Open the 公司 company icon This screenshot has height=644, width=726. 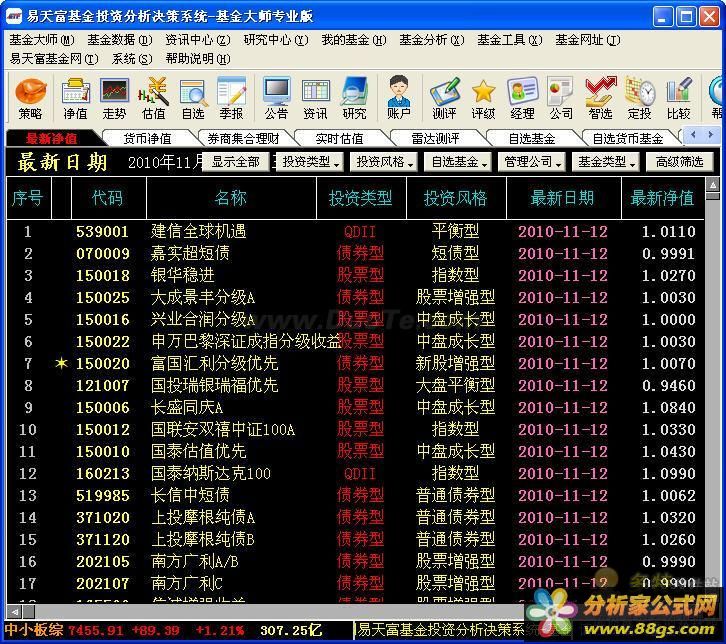click(561, 97)
